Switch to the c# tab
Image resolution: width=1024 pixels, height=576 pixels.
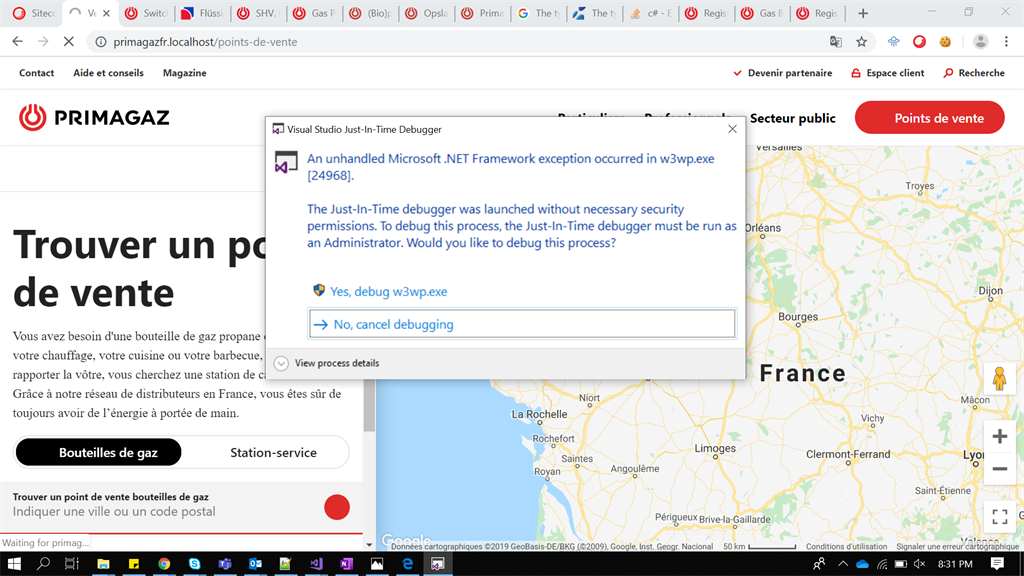651,13
